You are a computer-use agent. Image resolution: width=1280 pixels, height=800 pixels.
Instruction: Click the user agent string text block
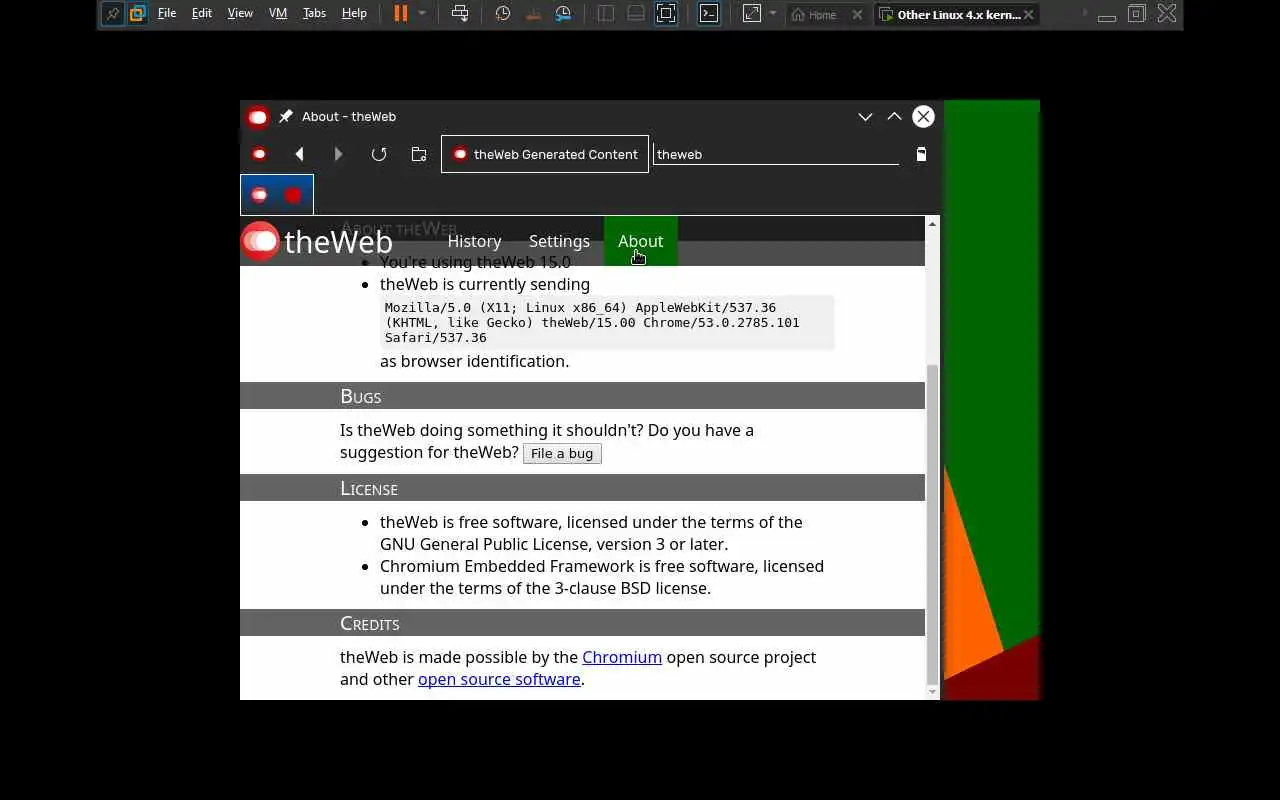click(608, 322)
